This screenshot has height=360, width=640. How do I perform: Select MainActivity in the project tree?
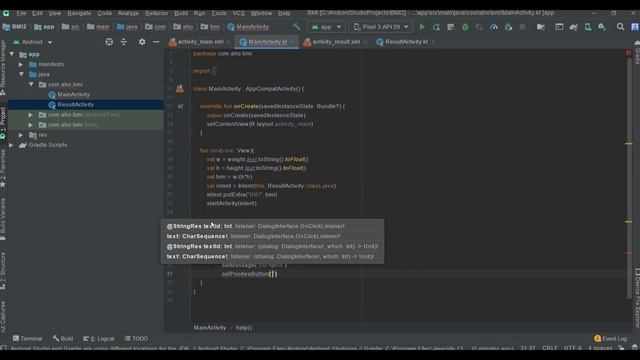[x=73, y=95]
